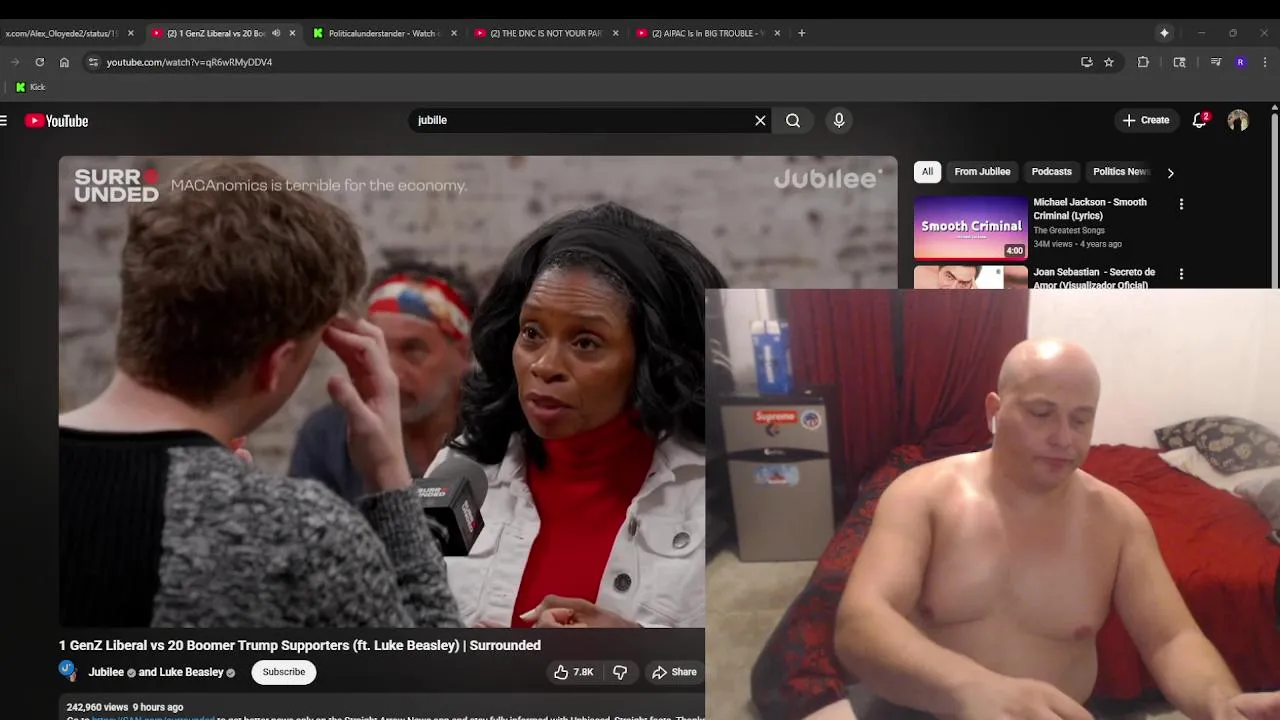Reload the page in browser
Viewport: 1280px width, 720px height.
click(x=39, y=62)
